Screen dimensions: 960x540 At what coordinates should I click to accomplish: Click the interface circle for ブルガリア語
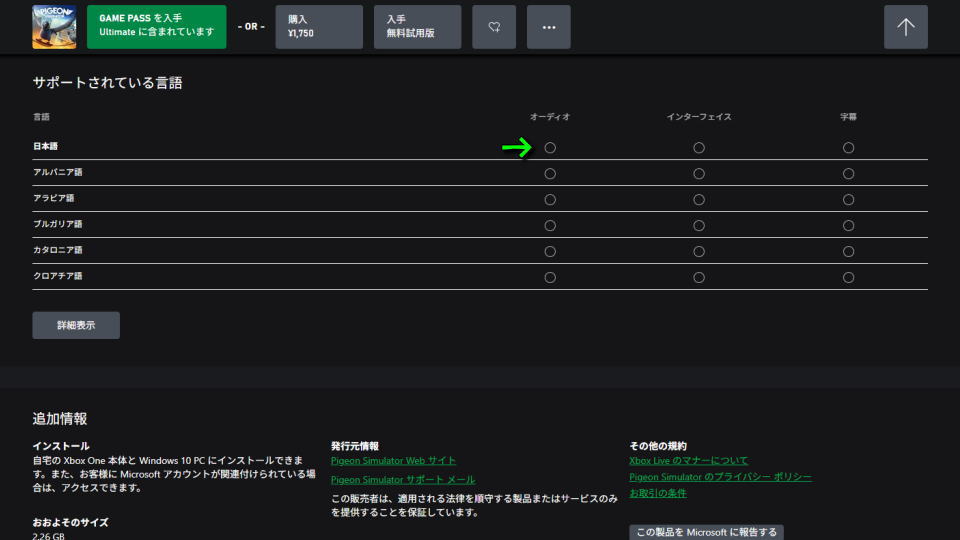pos(699,225)
